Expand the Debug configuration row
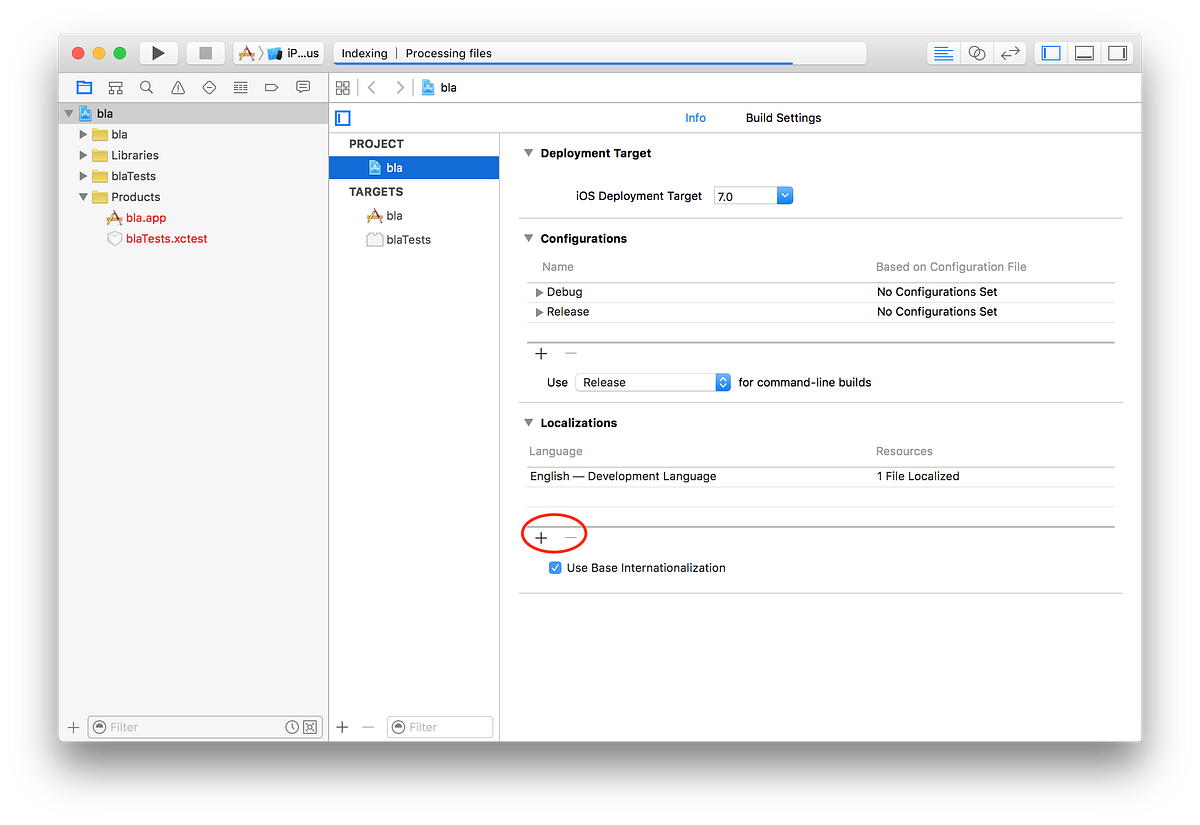The height and width of the screenshot is (825, 1200). coord(540,291)
